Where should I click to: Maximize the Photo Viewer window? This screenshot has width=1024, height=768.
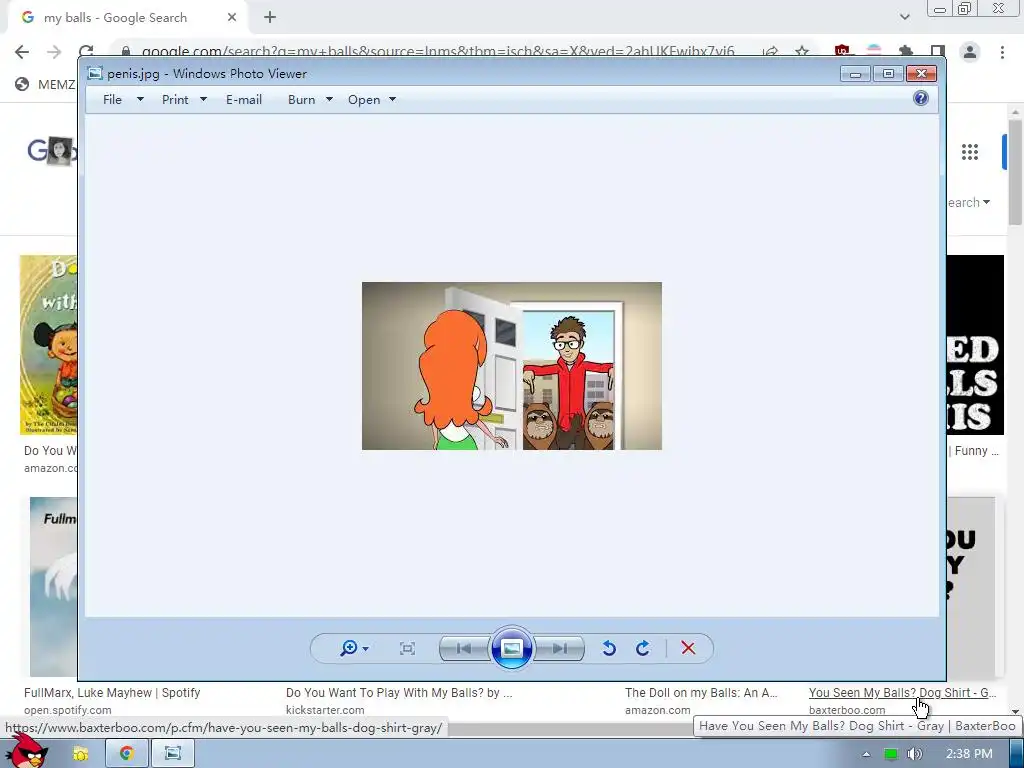888,74
